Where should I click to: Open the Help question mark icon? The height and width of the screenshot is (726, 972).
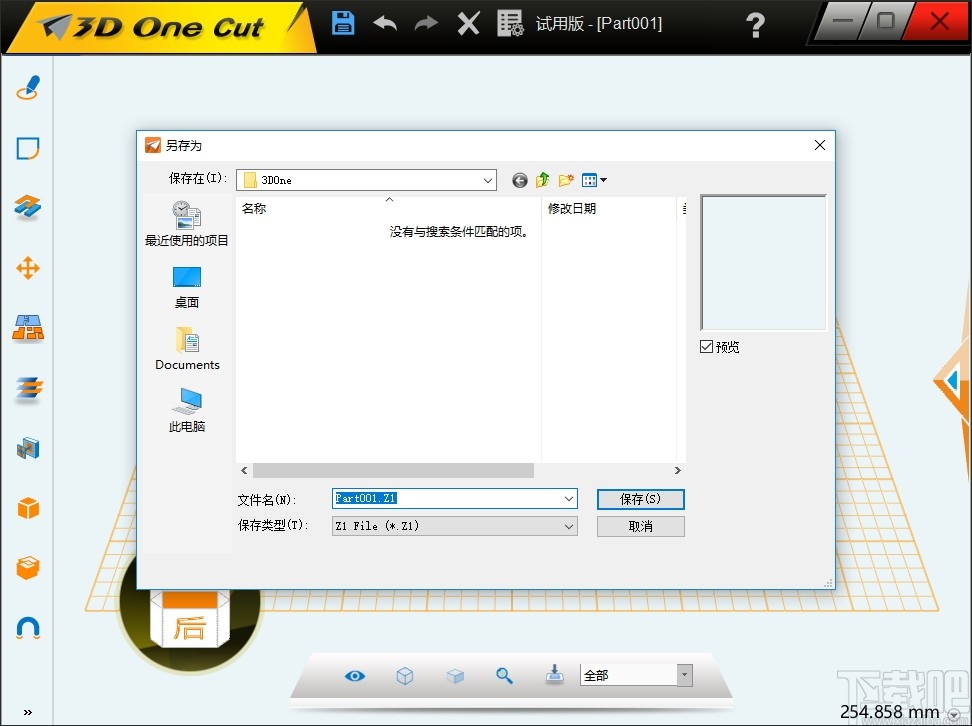pos(756,24)
